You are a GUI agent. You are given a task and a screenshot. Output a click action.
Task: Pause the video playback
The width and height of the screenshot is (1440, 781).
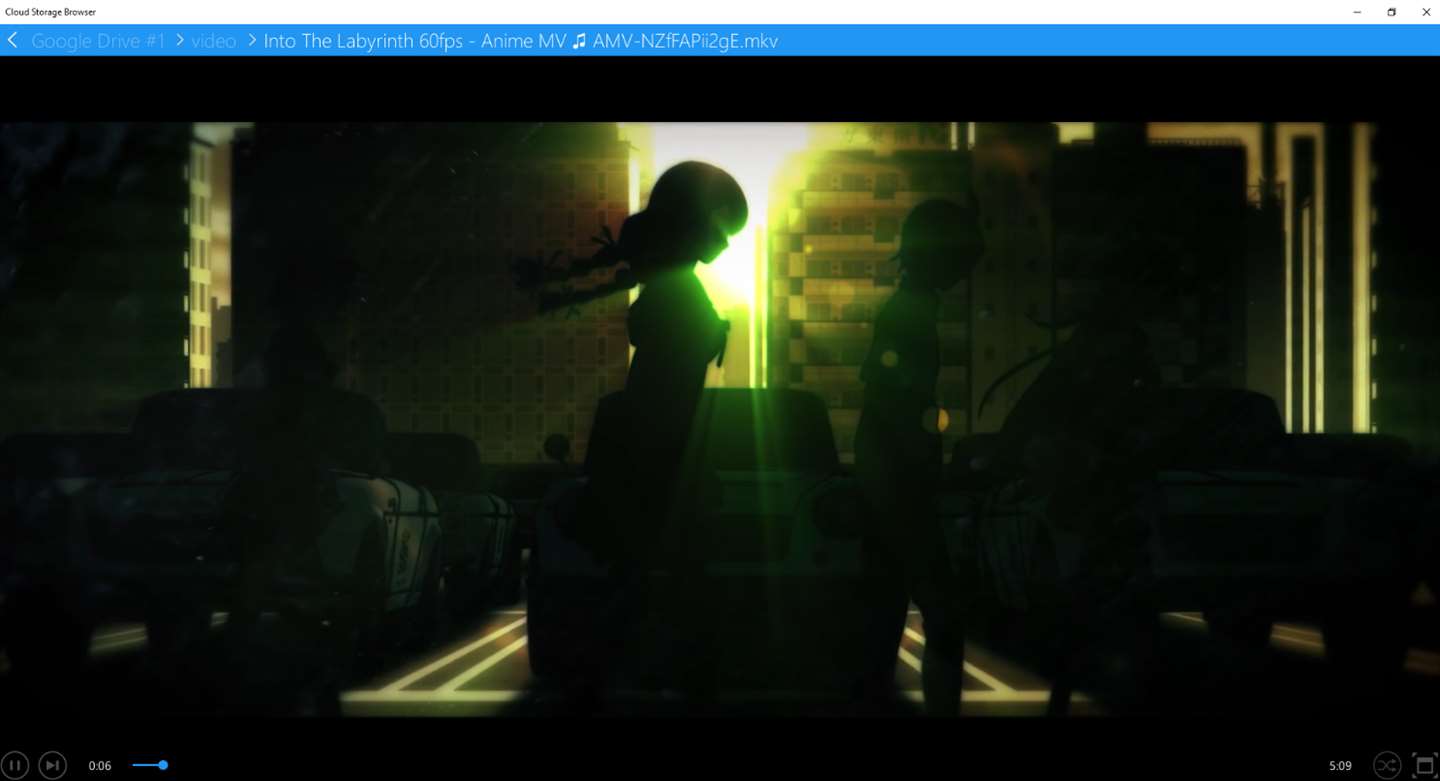click(14, 765)
